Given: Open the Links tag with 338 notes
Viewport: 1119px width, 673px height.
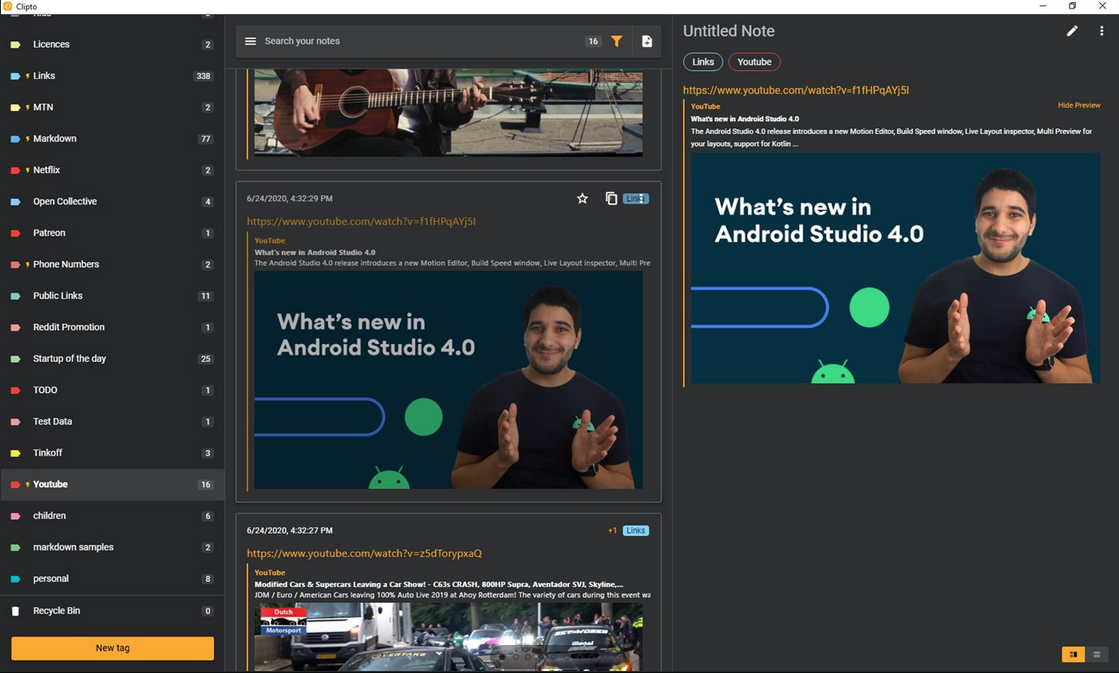Looking at the screenshot, I should [112, 76].
